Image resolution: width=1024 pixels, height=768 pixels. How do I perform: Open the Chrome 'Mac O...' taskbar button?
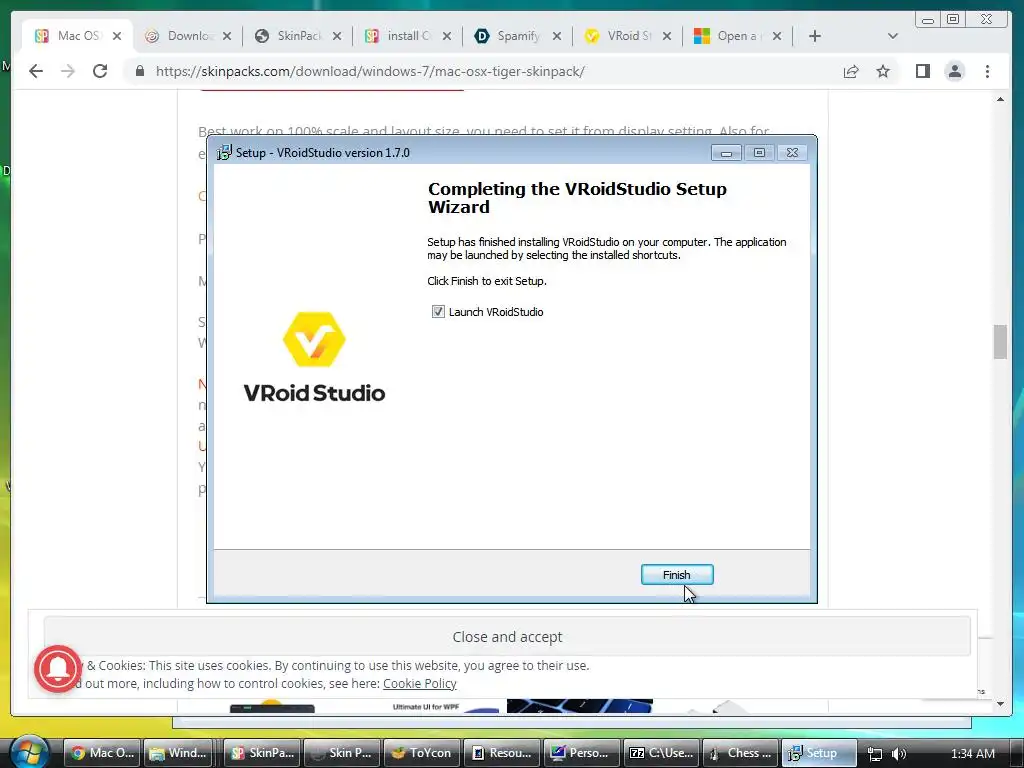103,753
